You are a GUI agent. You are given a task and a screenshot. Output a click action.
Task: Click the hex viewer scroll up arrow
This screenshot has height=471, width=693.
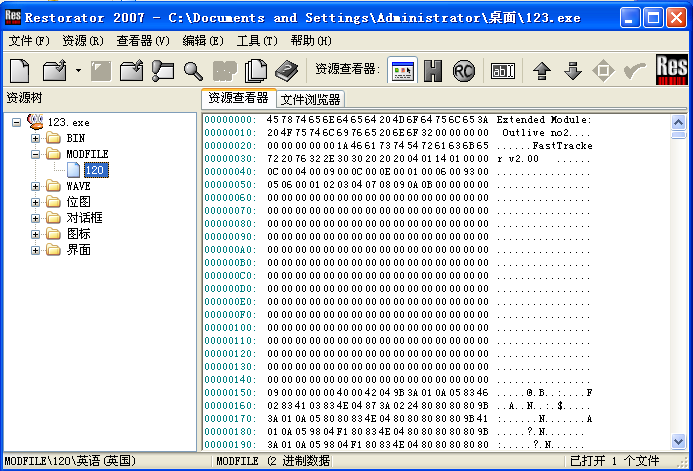(678, 122)
